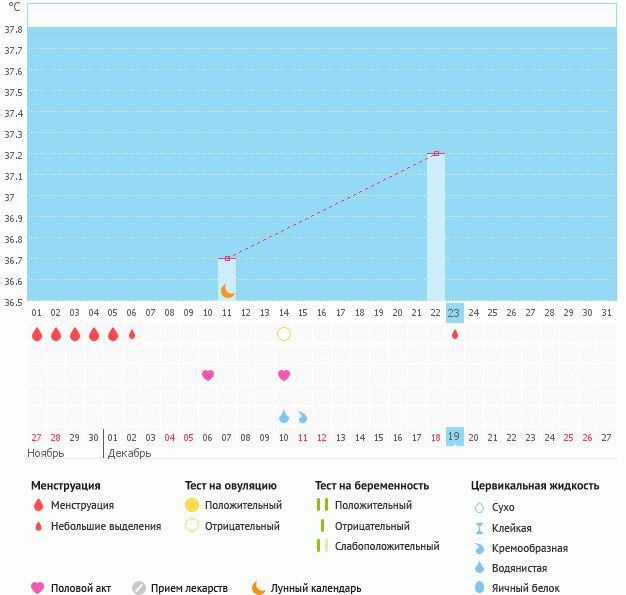626x595 pixels.
Task: Click the pink heart icon on day 10
Action: point(208,375)
